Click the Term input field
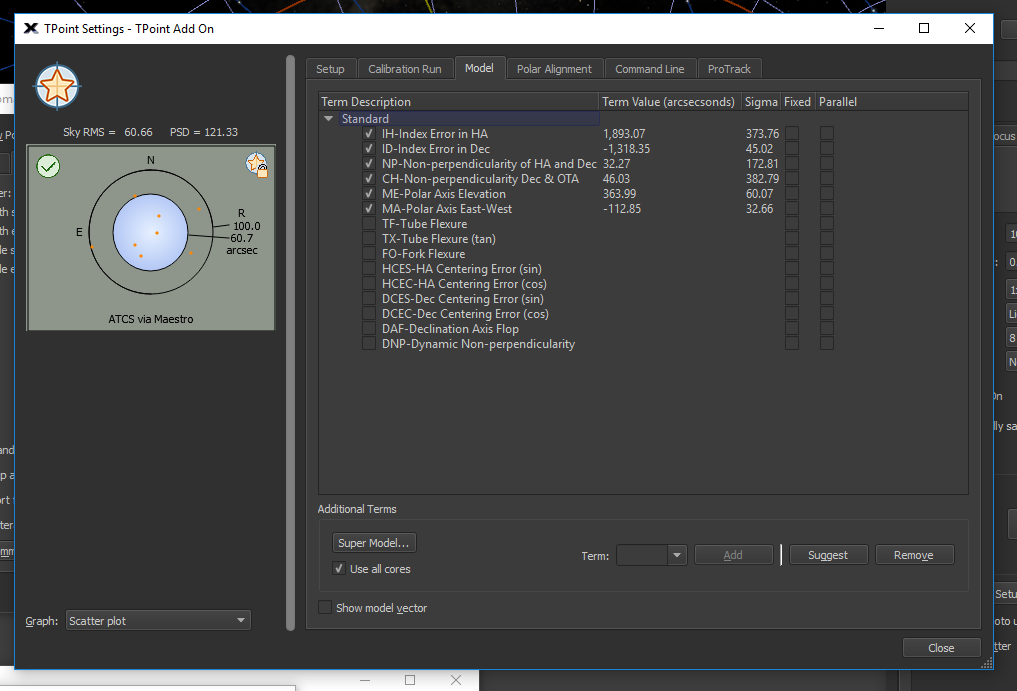 [642, 555]
